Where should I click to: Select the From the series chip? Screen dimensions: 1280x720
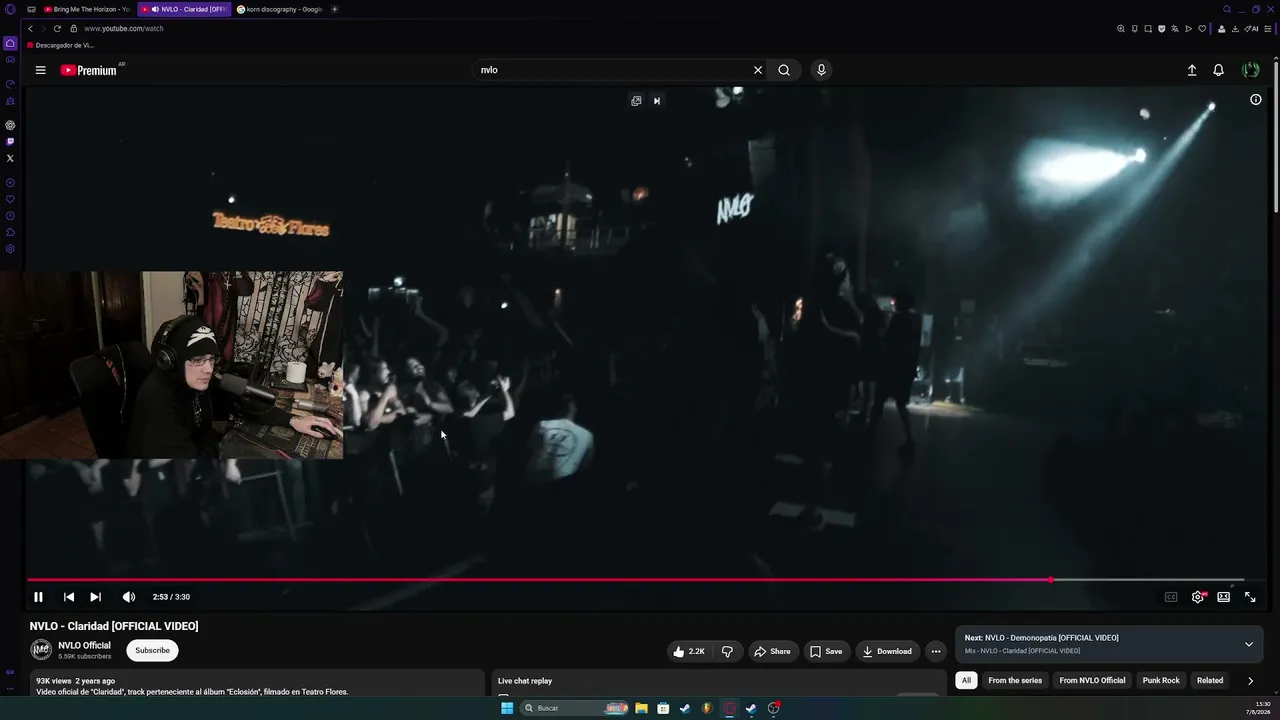coord(1015,681)
